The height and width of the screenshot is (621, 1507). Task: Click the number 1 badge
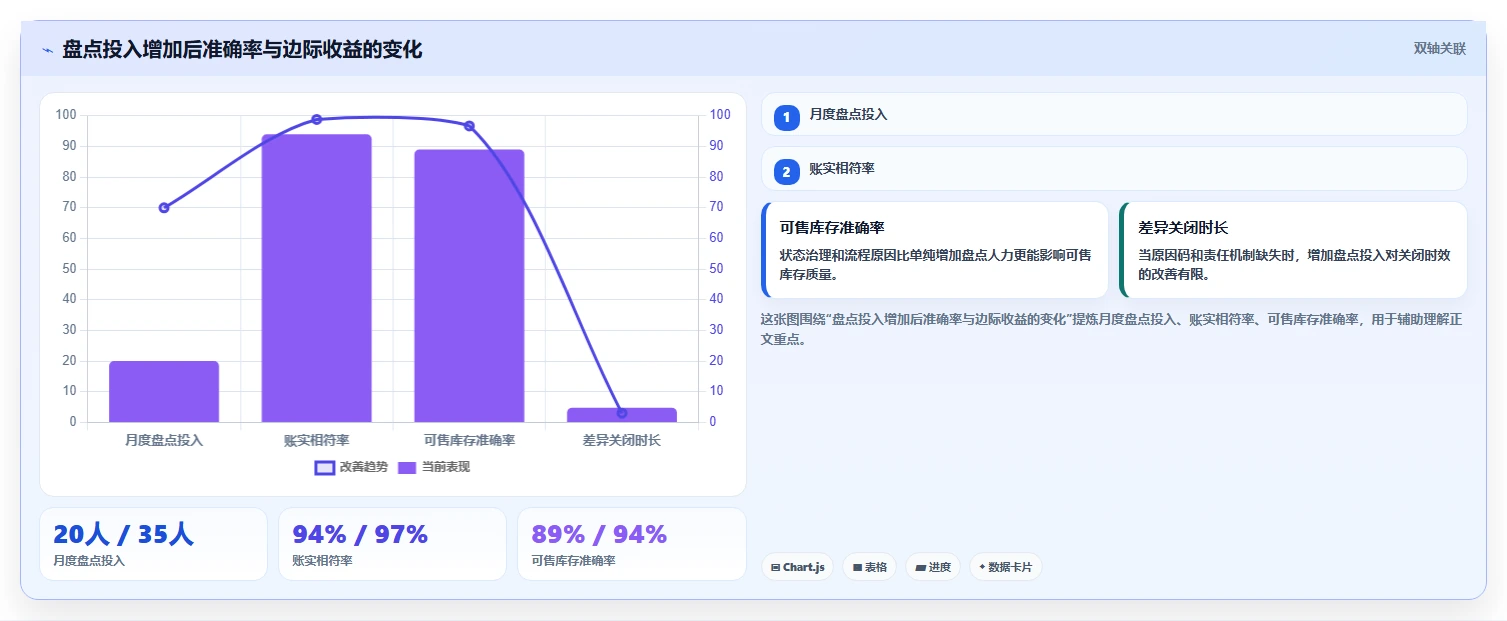[x=787, y=117]
